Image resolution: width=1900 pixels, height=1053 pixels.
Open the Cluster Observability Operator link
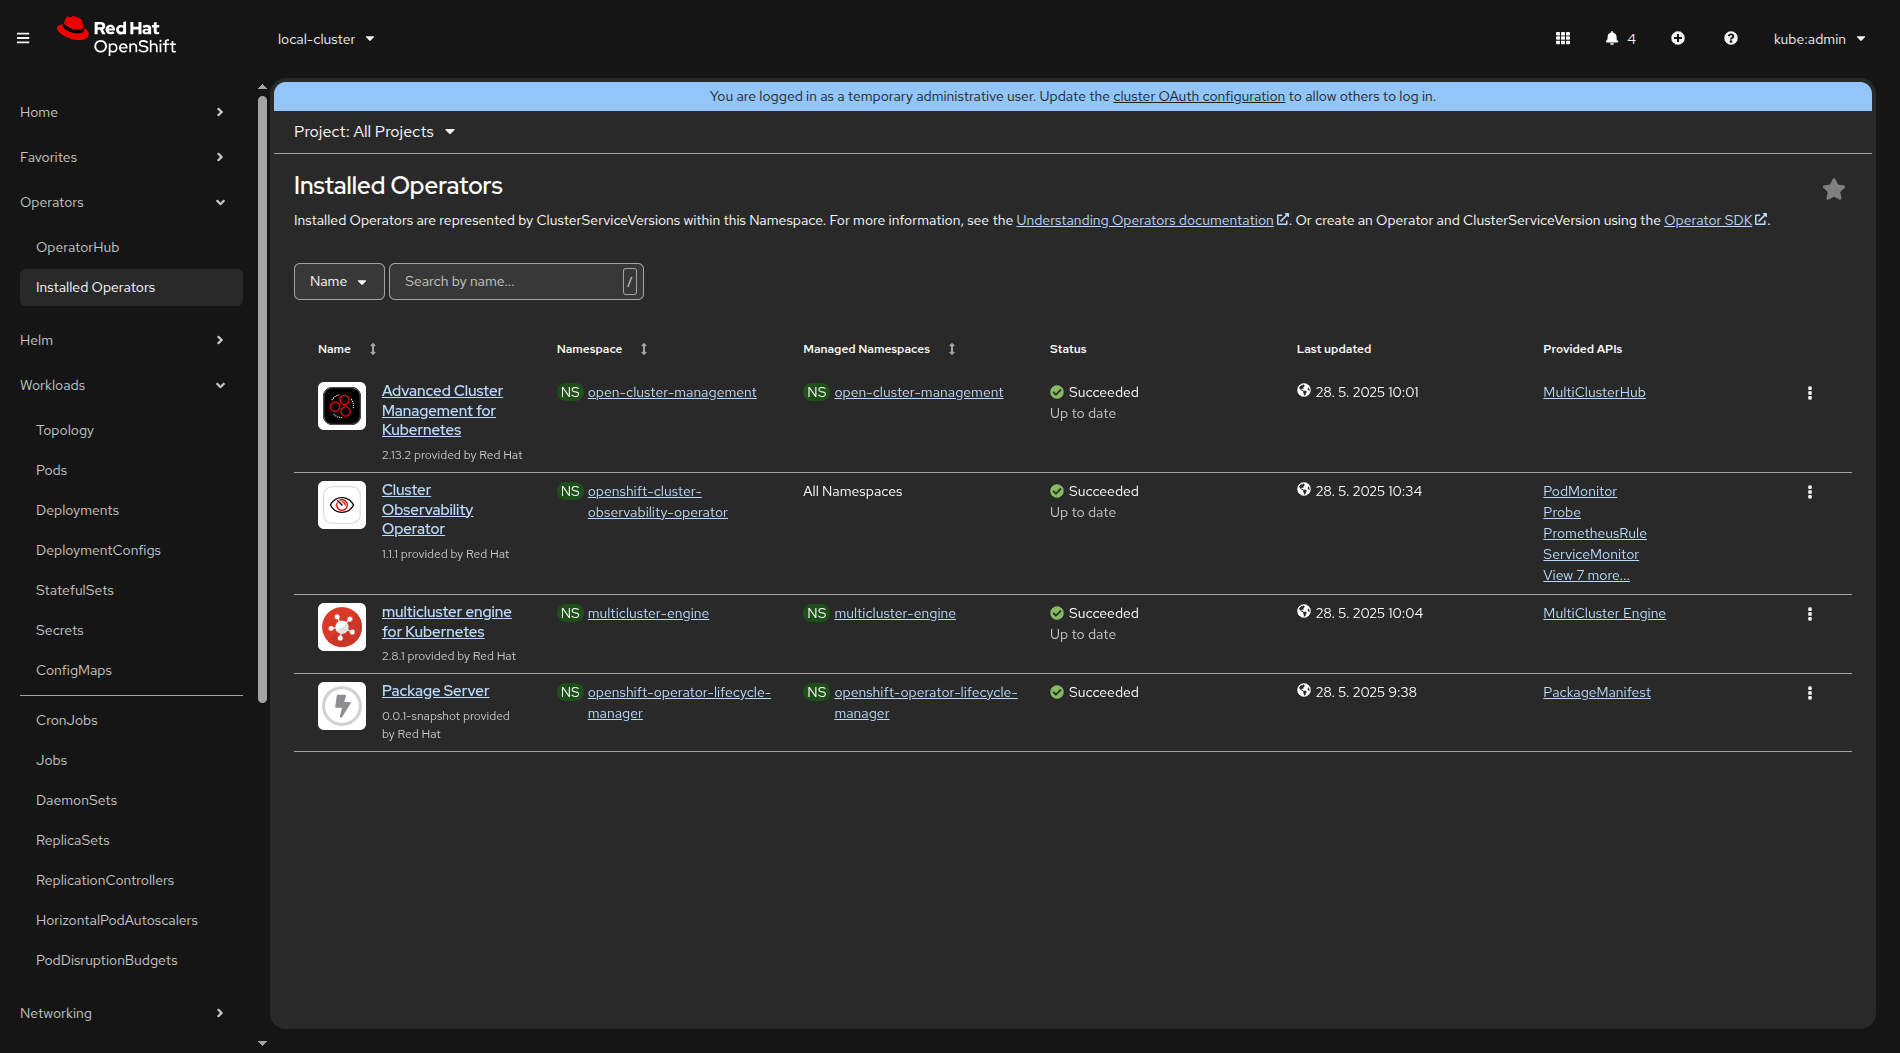tap(427, 509)
